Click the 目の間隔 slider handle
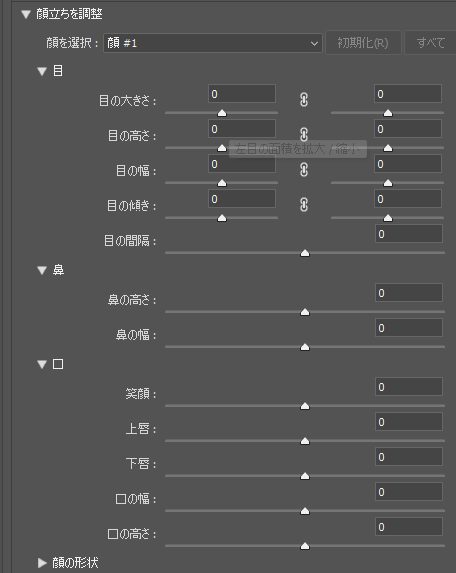 pyautogui.click(x=305, y=253)
